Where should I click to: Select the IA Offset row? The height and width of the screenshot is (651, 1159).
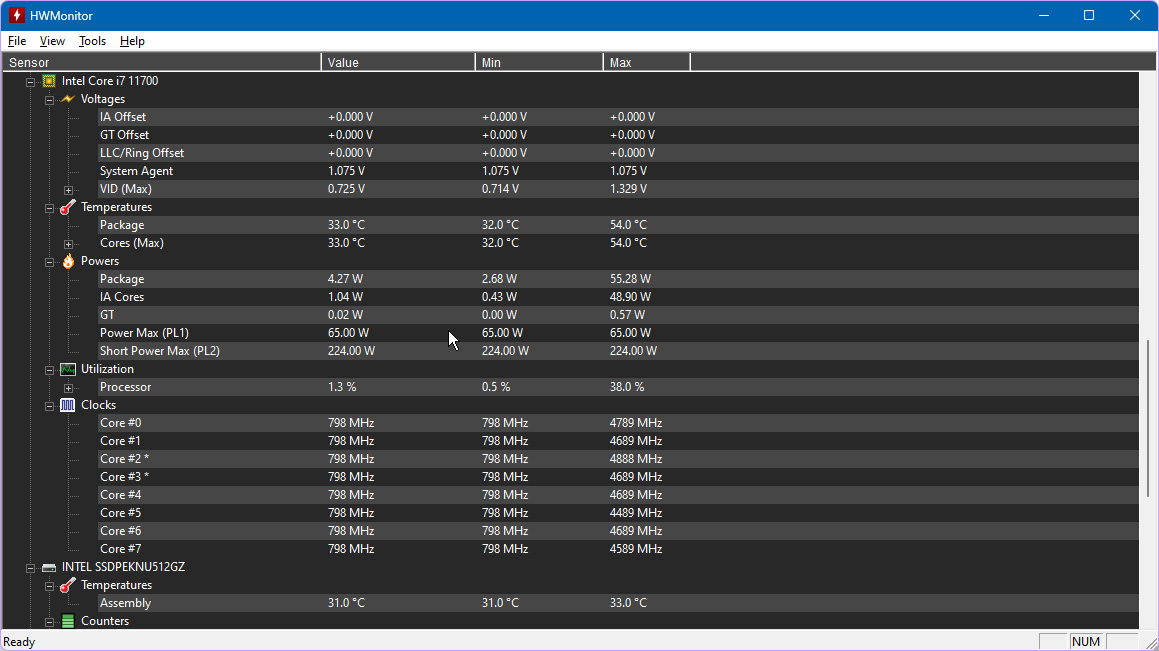tap(619, 117)
